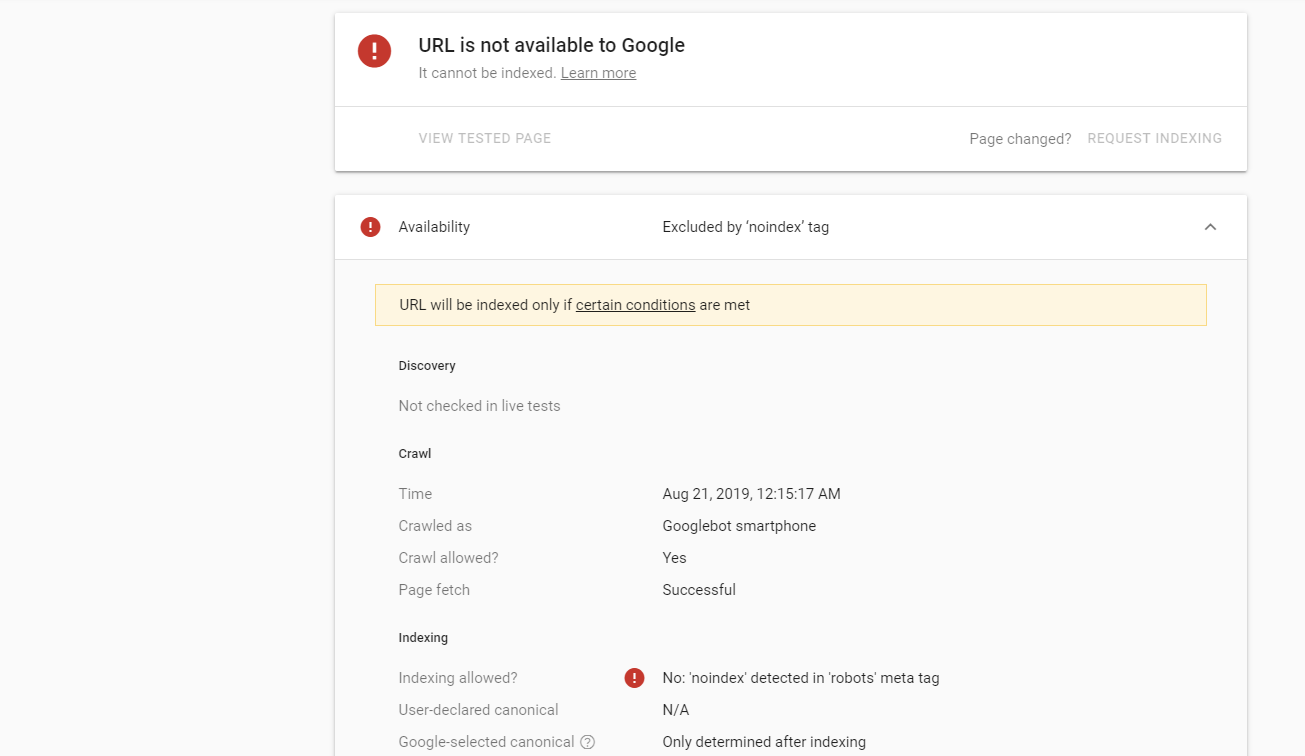Click the 'Crawled as' label
1305x756 pixels.
click(x=435, y=526)
